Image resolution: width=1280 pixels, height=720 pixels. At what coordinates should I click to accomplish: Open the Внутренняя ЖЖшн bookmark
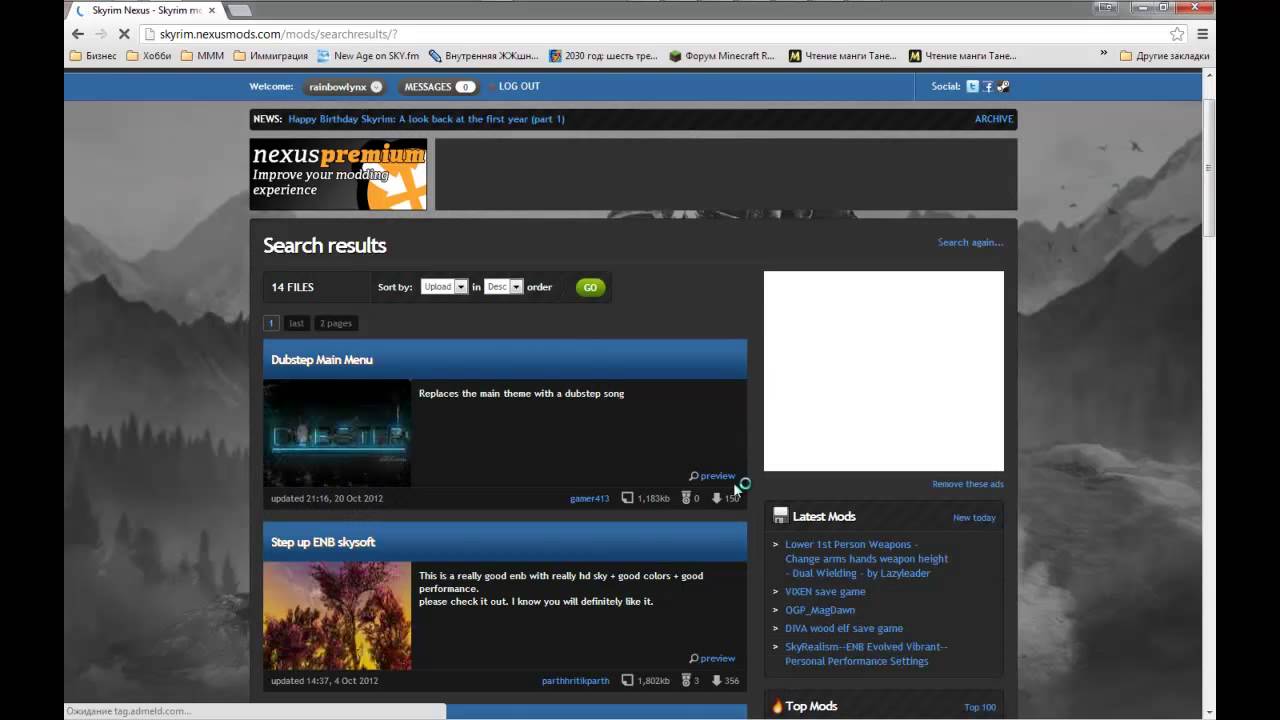(x=483, y=56)
